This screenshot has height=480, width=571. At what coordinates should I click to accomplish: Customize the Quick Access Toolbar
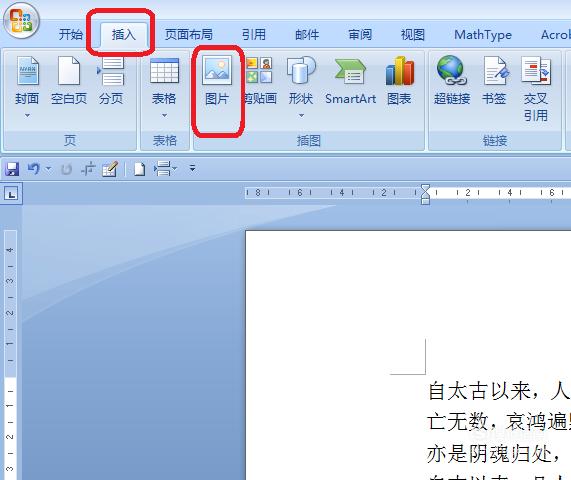click(192, 168)
